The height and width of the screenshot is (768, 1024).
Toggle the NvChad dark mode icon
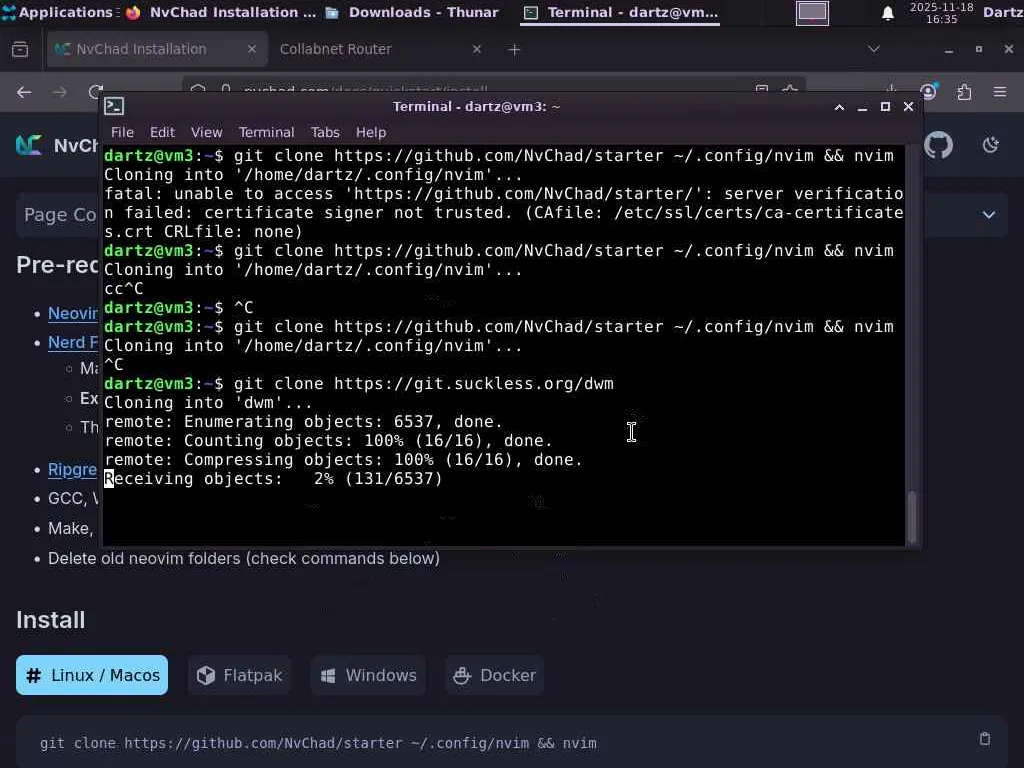pyautogui.click(x=991, y=145)
